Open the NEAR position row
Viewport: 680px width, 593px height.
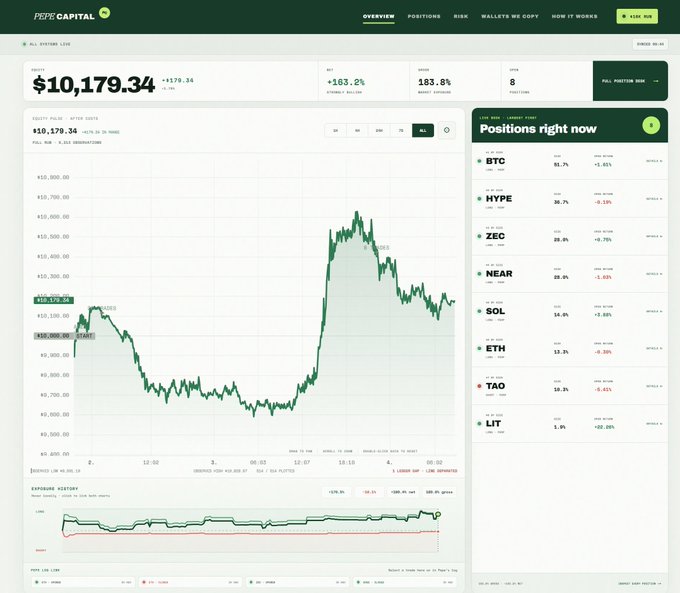[569, 274]
